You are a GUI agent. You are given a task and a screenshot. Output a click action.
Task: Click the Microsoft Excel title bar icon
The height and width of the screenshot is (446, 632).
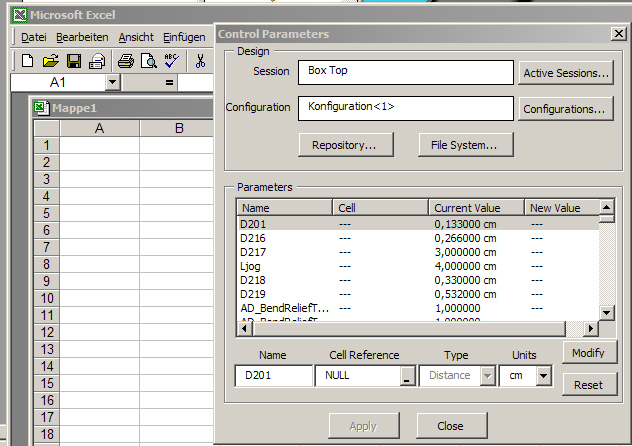(19, 15)
